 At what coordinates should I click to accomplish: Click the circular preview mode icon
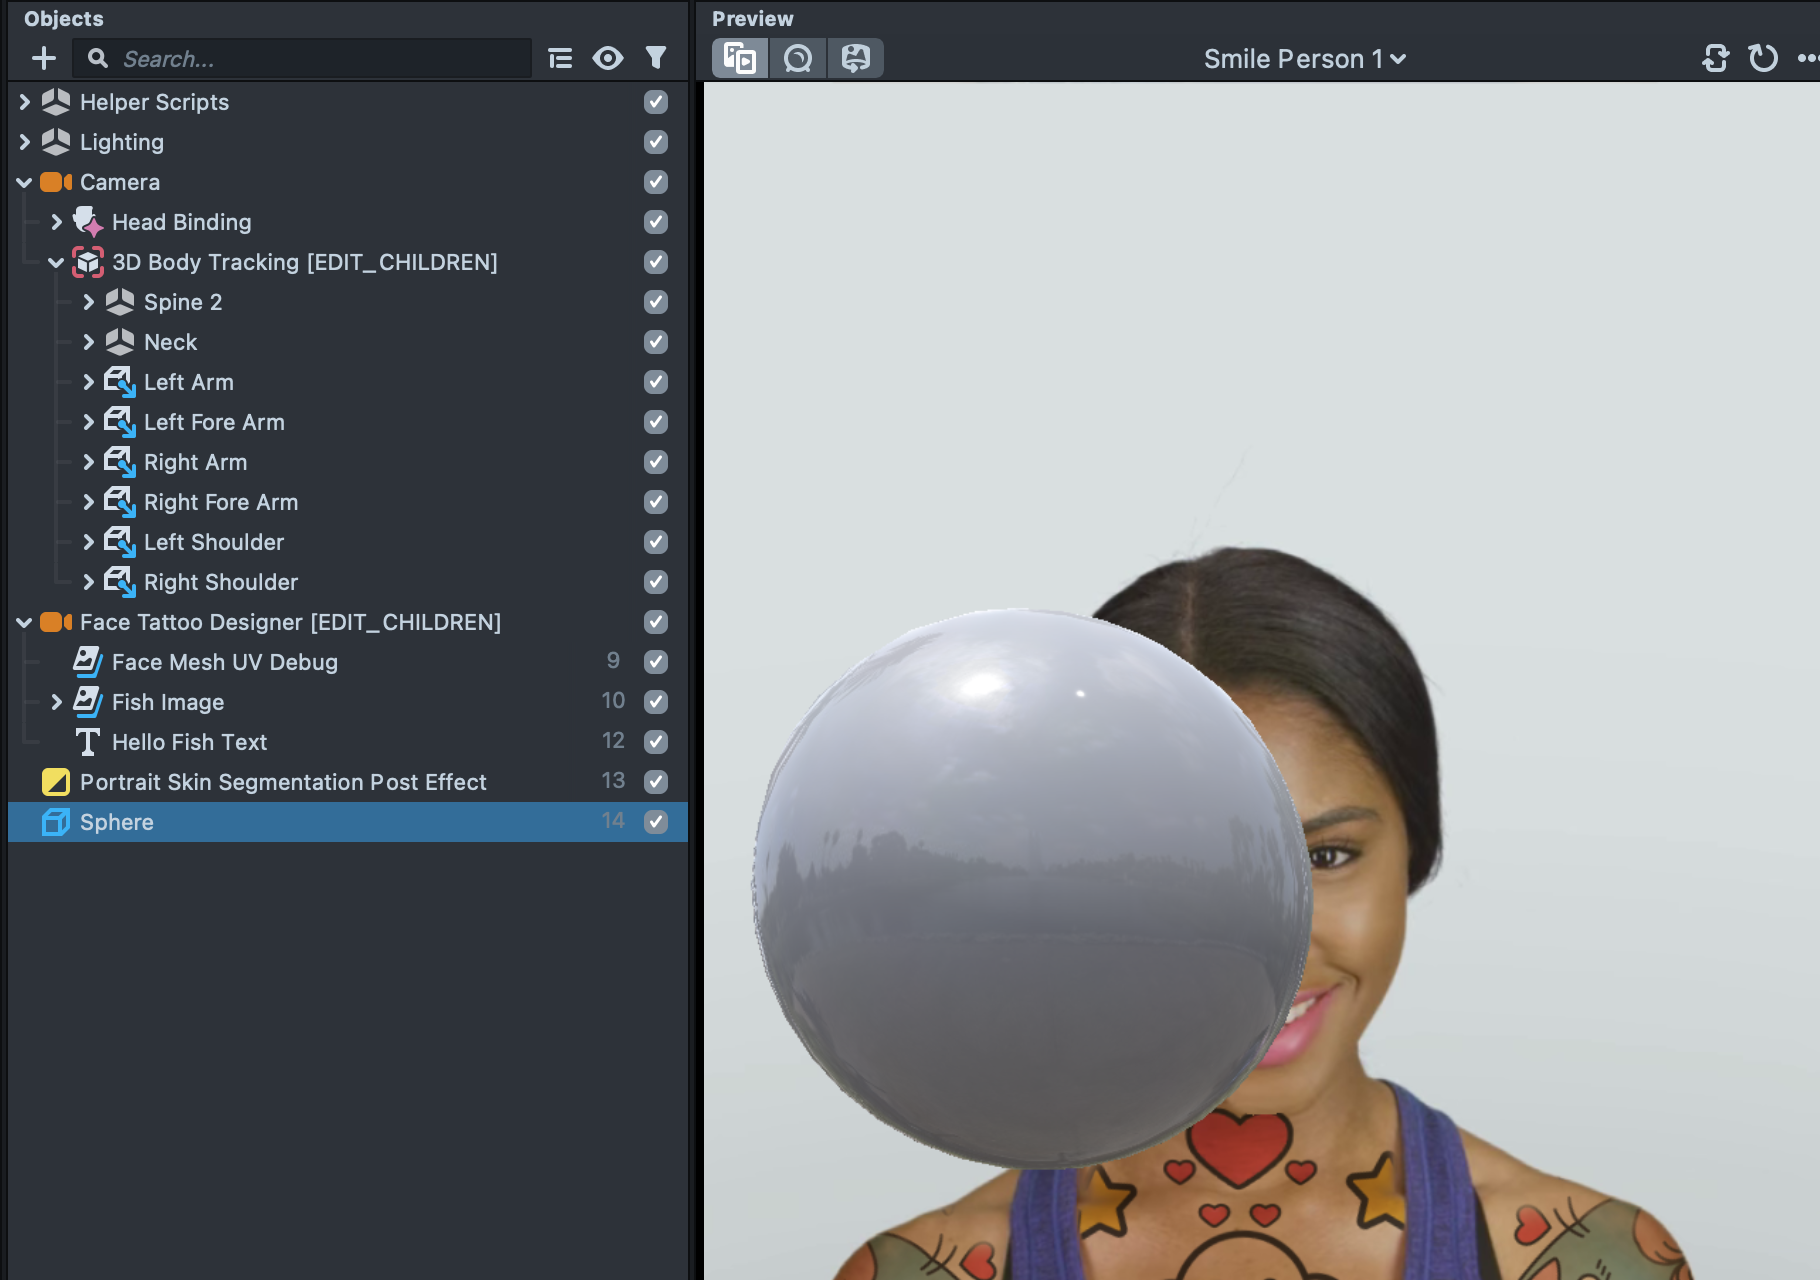798,59
